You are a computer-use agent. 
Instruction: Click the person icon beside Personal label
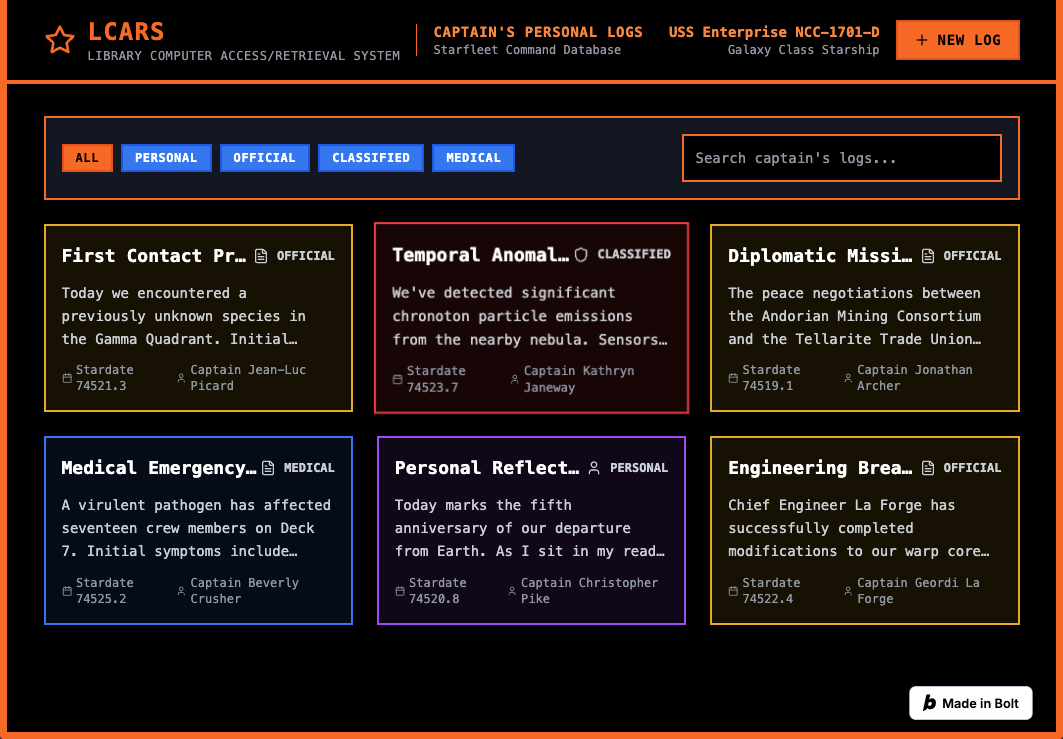pos(594,468)
